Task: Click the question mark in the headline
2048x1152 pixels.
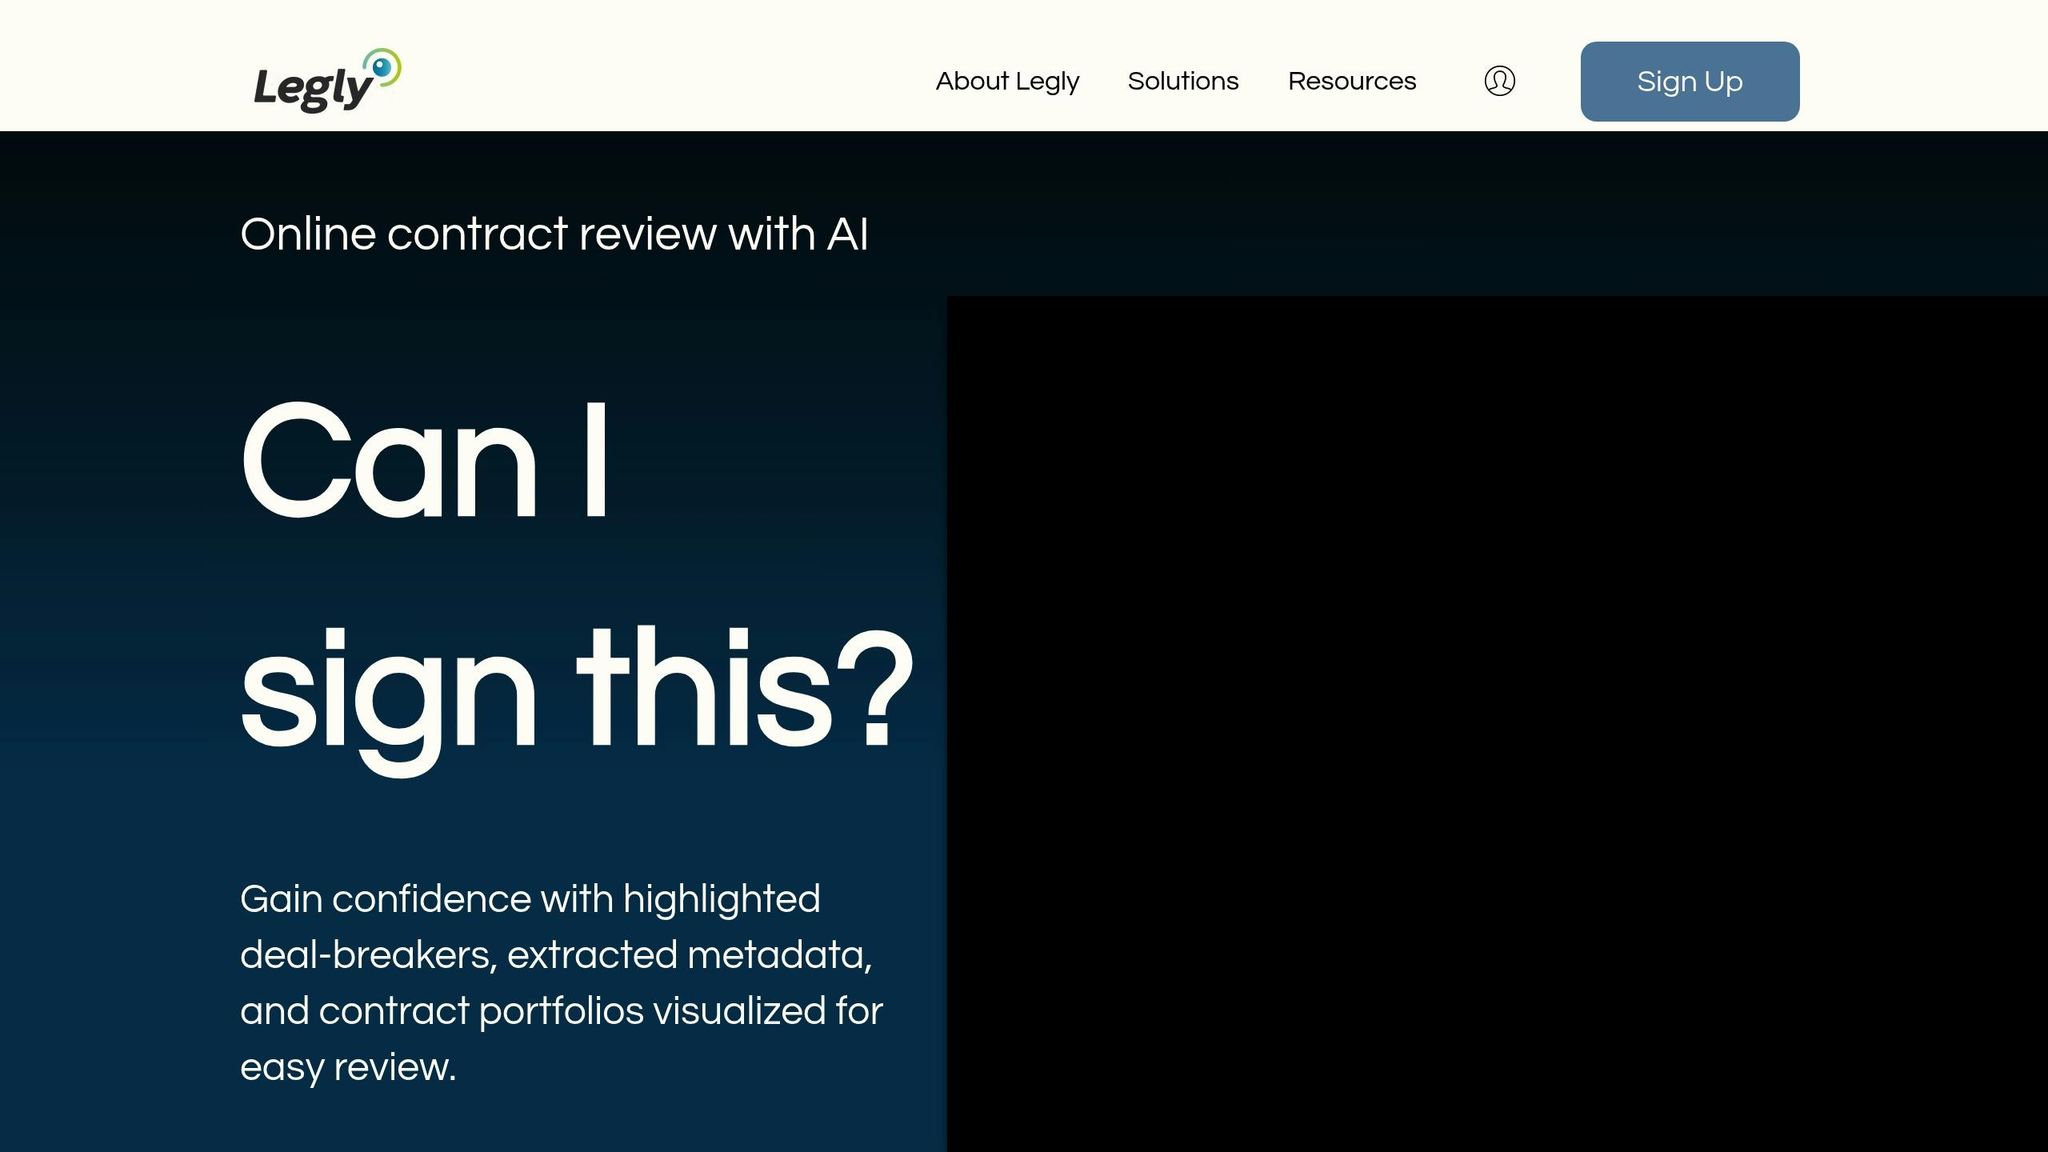Action: click(x=877, y=690)
